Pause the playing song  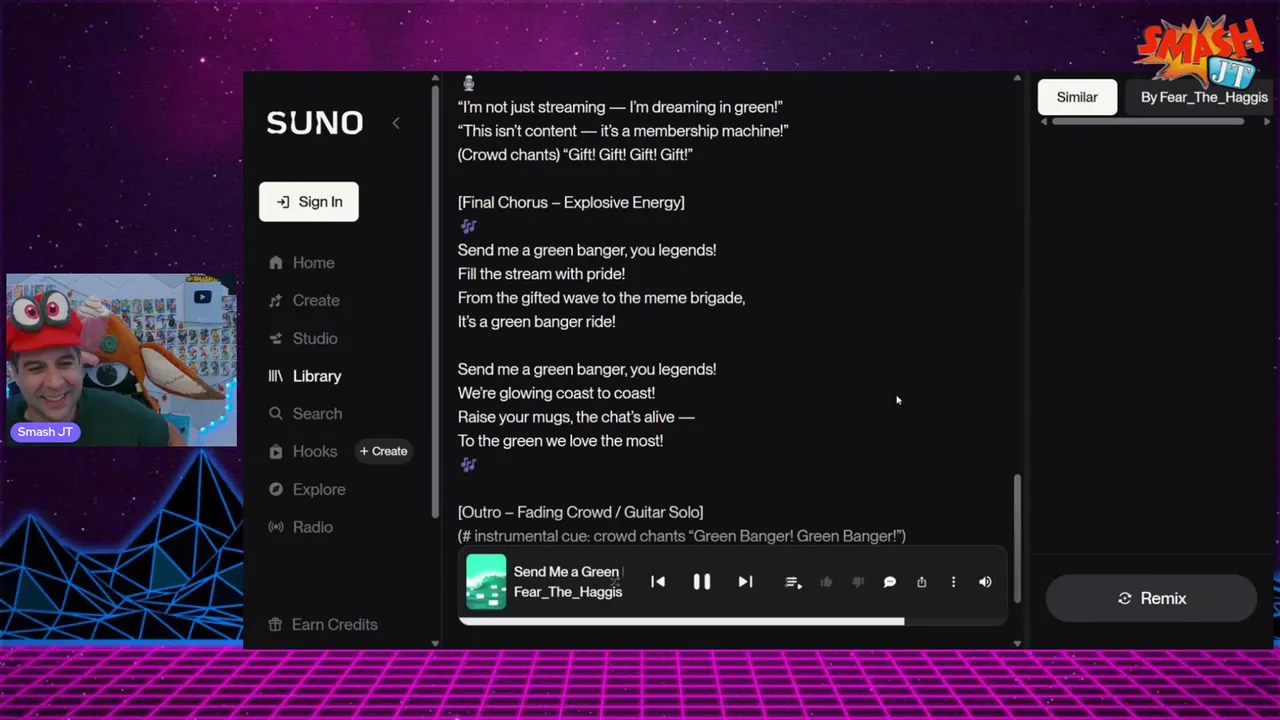tap(701, 582)
